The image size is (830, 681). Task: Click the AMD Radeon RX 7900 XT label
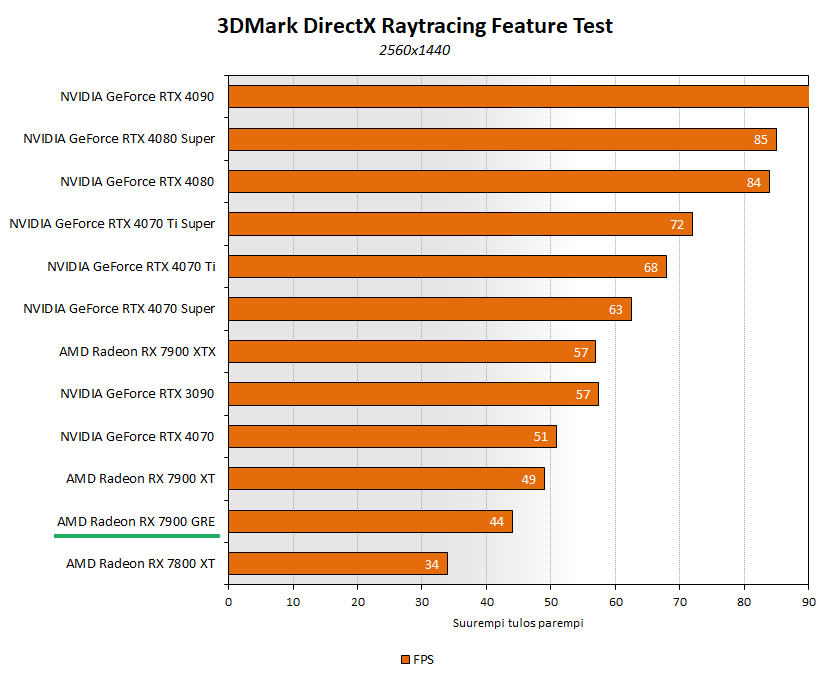[141, 479]
